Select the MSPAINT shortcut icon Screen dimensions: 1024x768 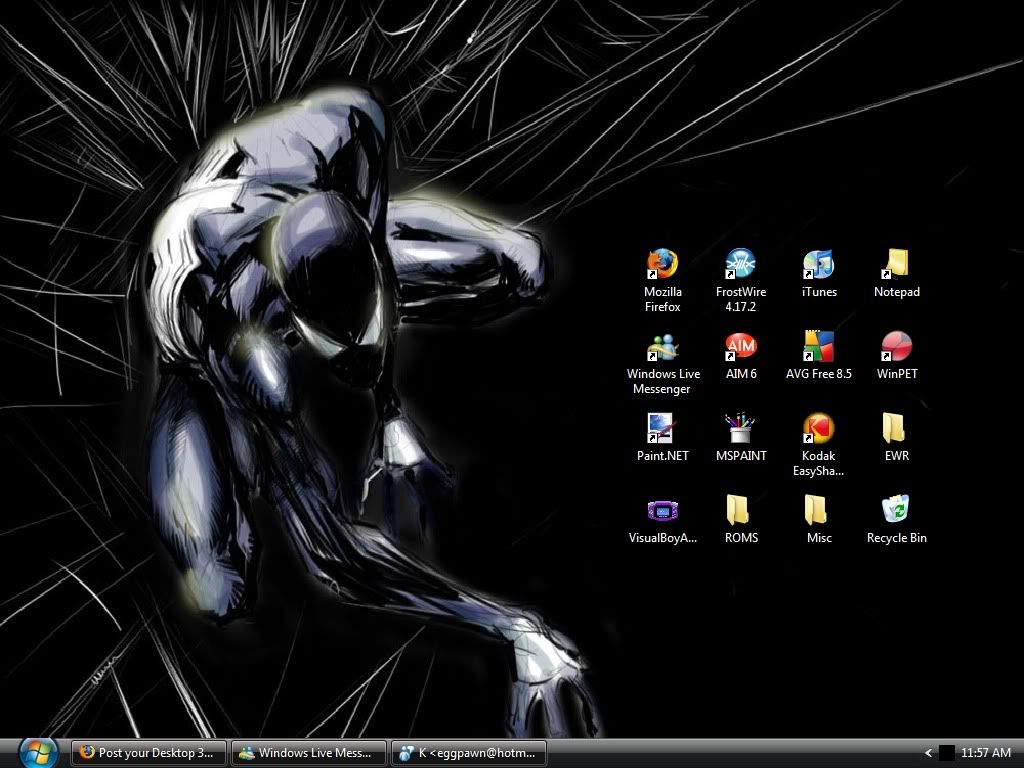pyautogui.click(x=741, y=429)
